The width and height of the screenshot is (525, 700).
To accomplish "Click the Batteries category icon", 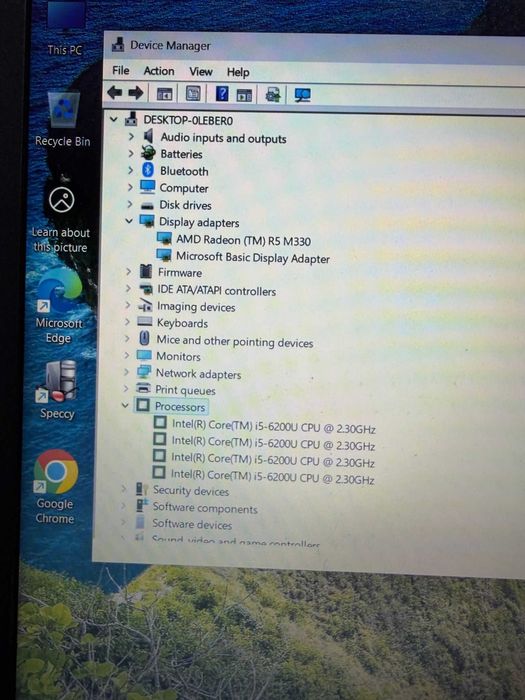I will coord(148,153).
